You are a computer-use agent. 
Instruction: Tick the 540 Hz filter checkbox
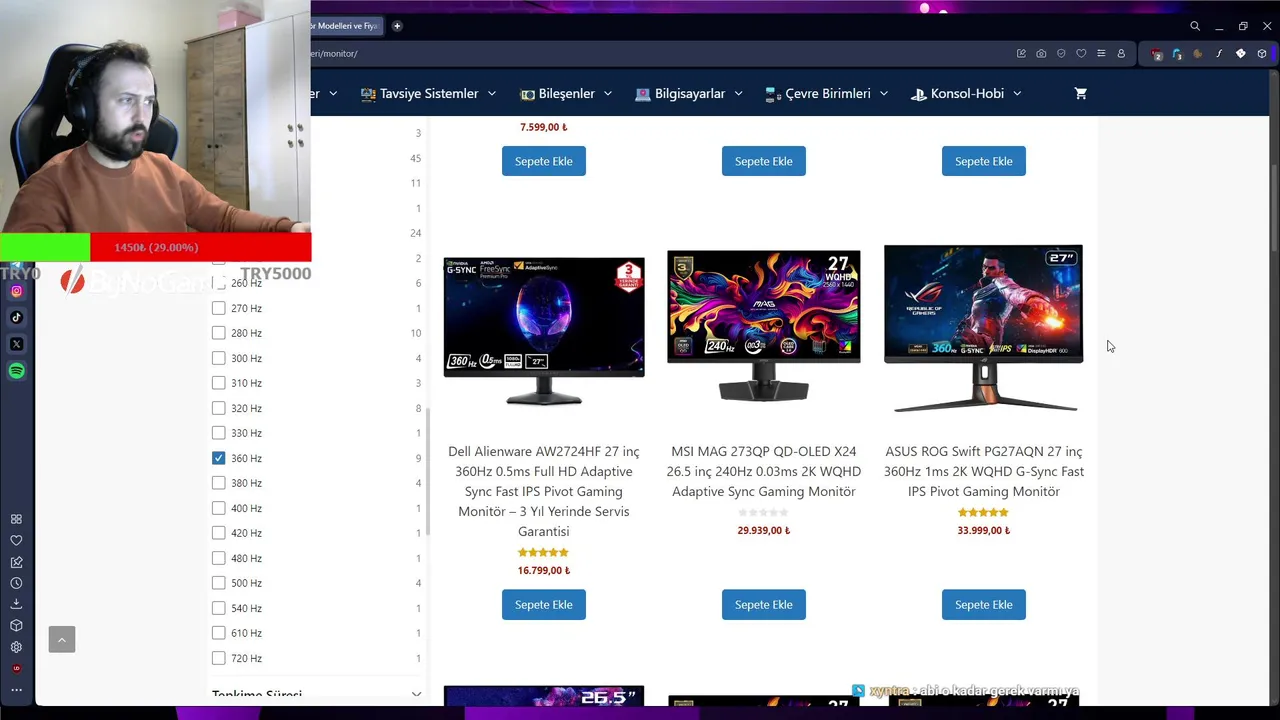[x=218, y=608]
